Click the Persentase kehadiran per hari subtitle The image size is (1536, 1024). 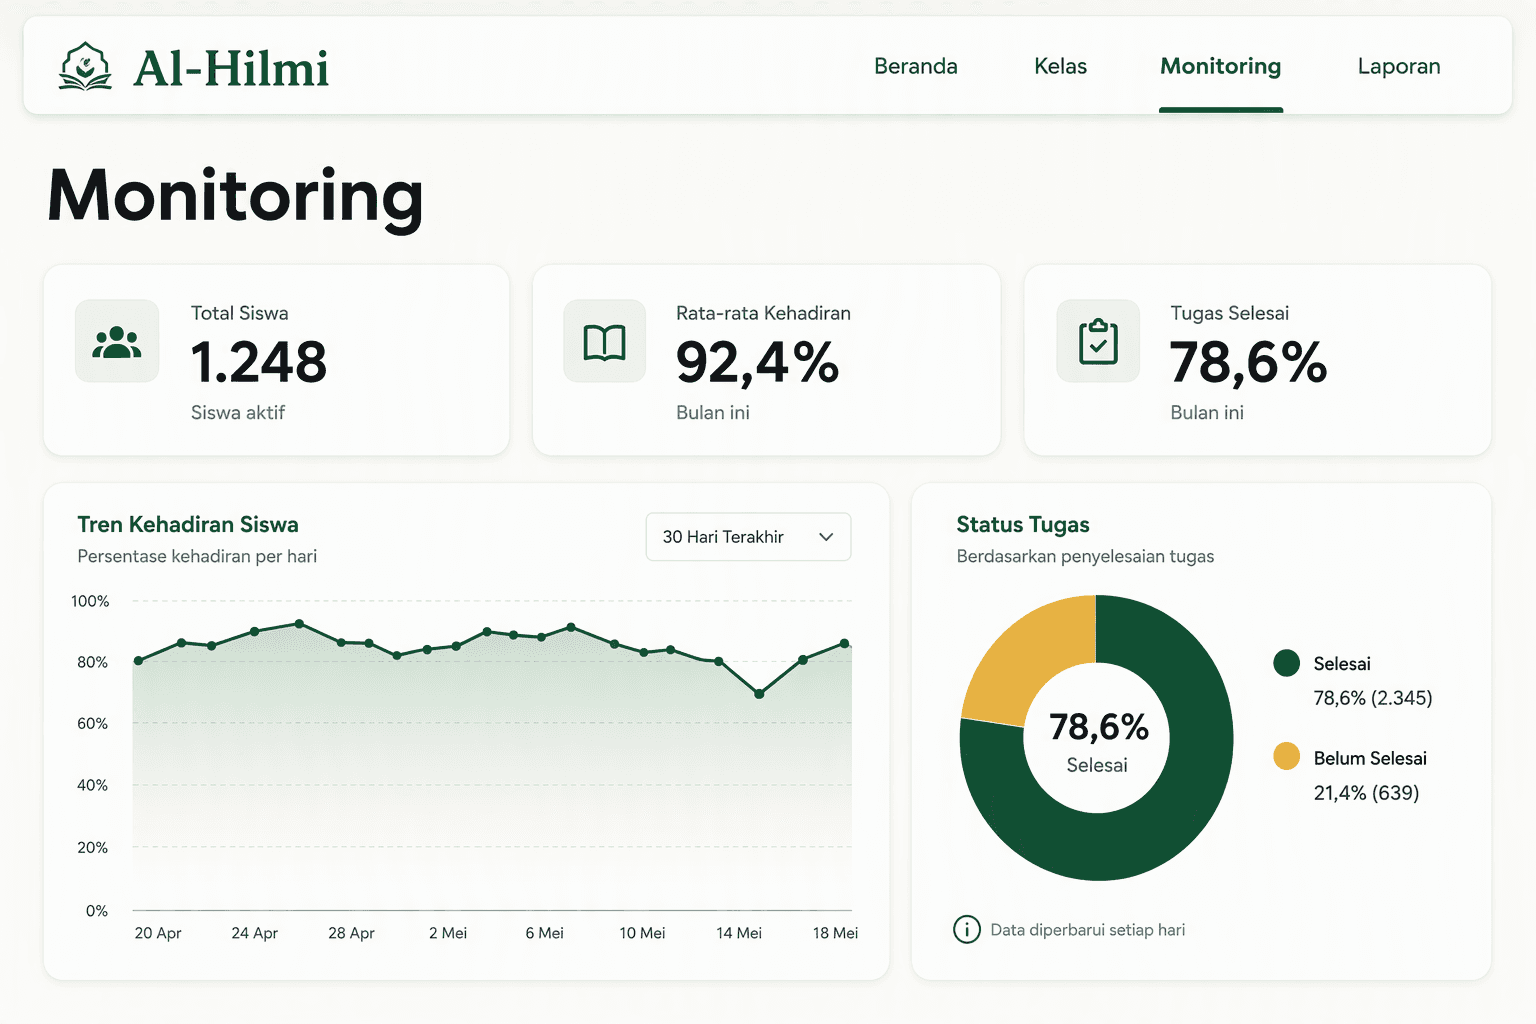pyautogui.click(x=197, y=556)
